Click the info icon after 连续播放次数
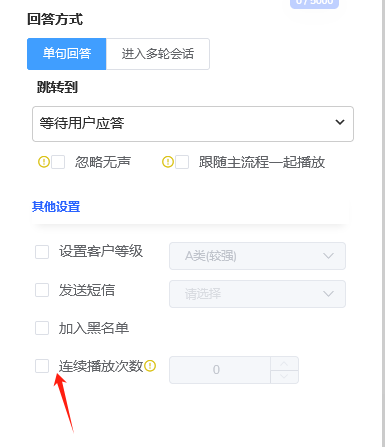This screenshot has width=385, height=447. click(150, 366)
